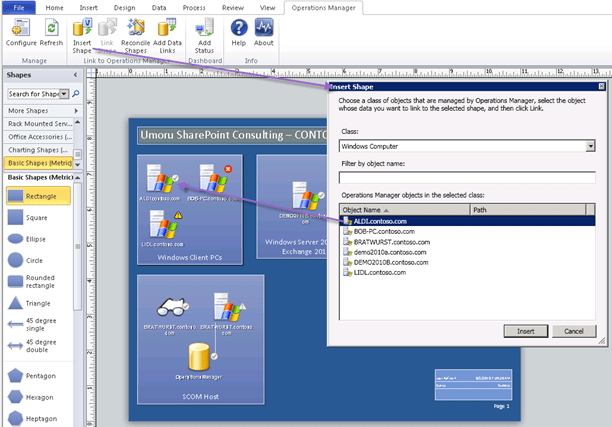Click the BOB-PC computer with the red error badge
Viewport: 612px width, 427px height.
tap(213, 180)
